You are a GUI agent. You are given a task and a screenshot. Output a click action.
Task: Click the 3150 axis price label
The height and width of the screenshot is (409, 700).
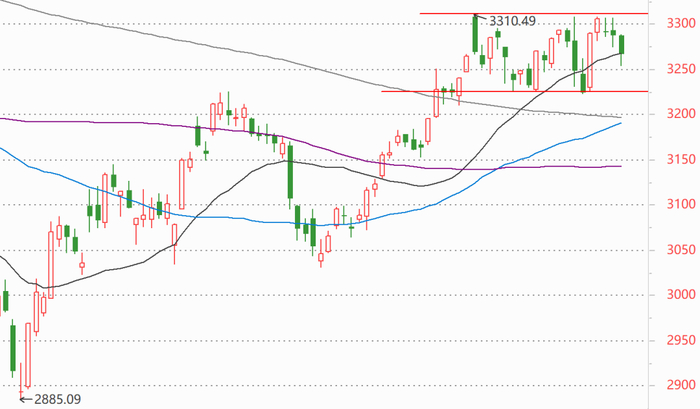pyautogui.click(x=681, y=159)
